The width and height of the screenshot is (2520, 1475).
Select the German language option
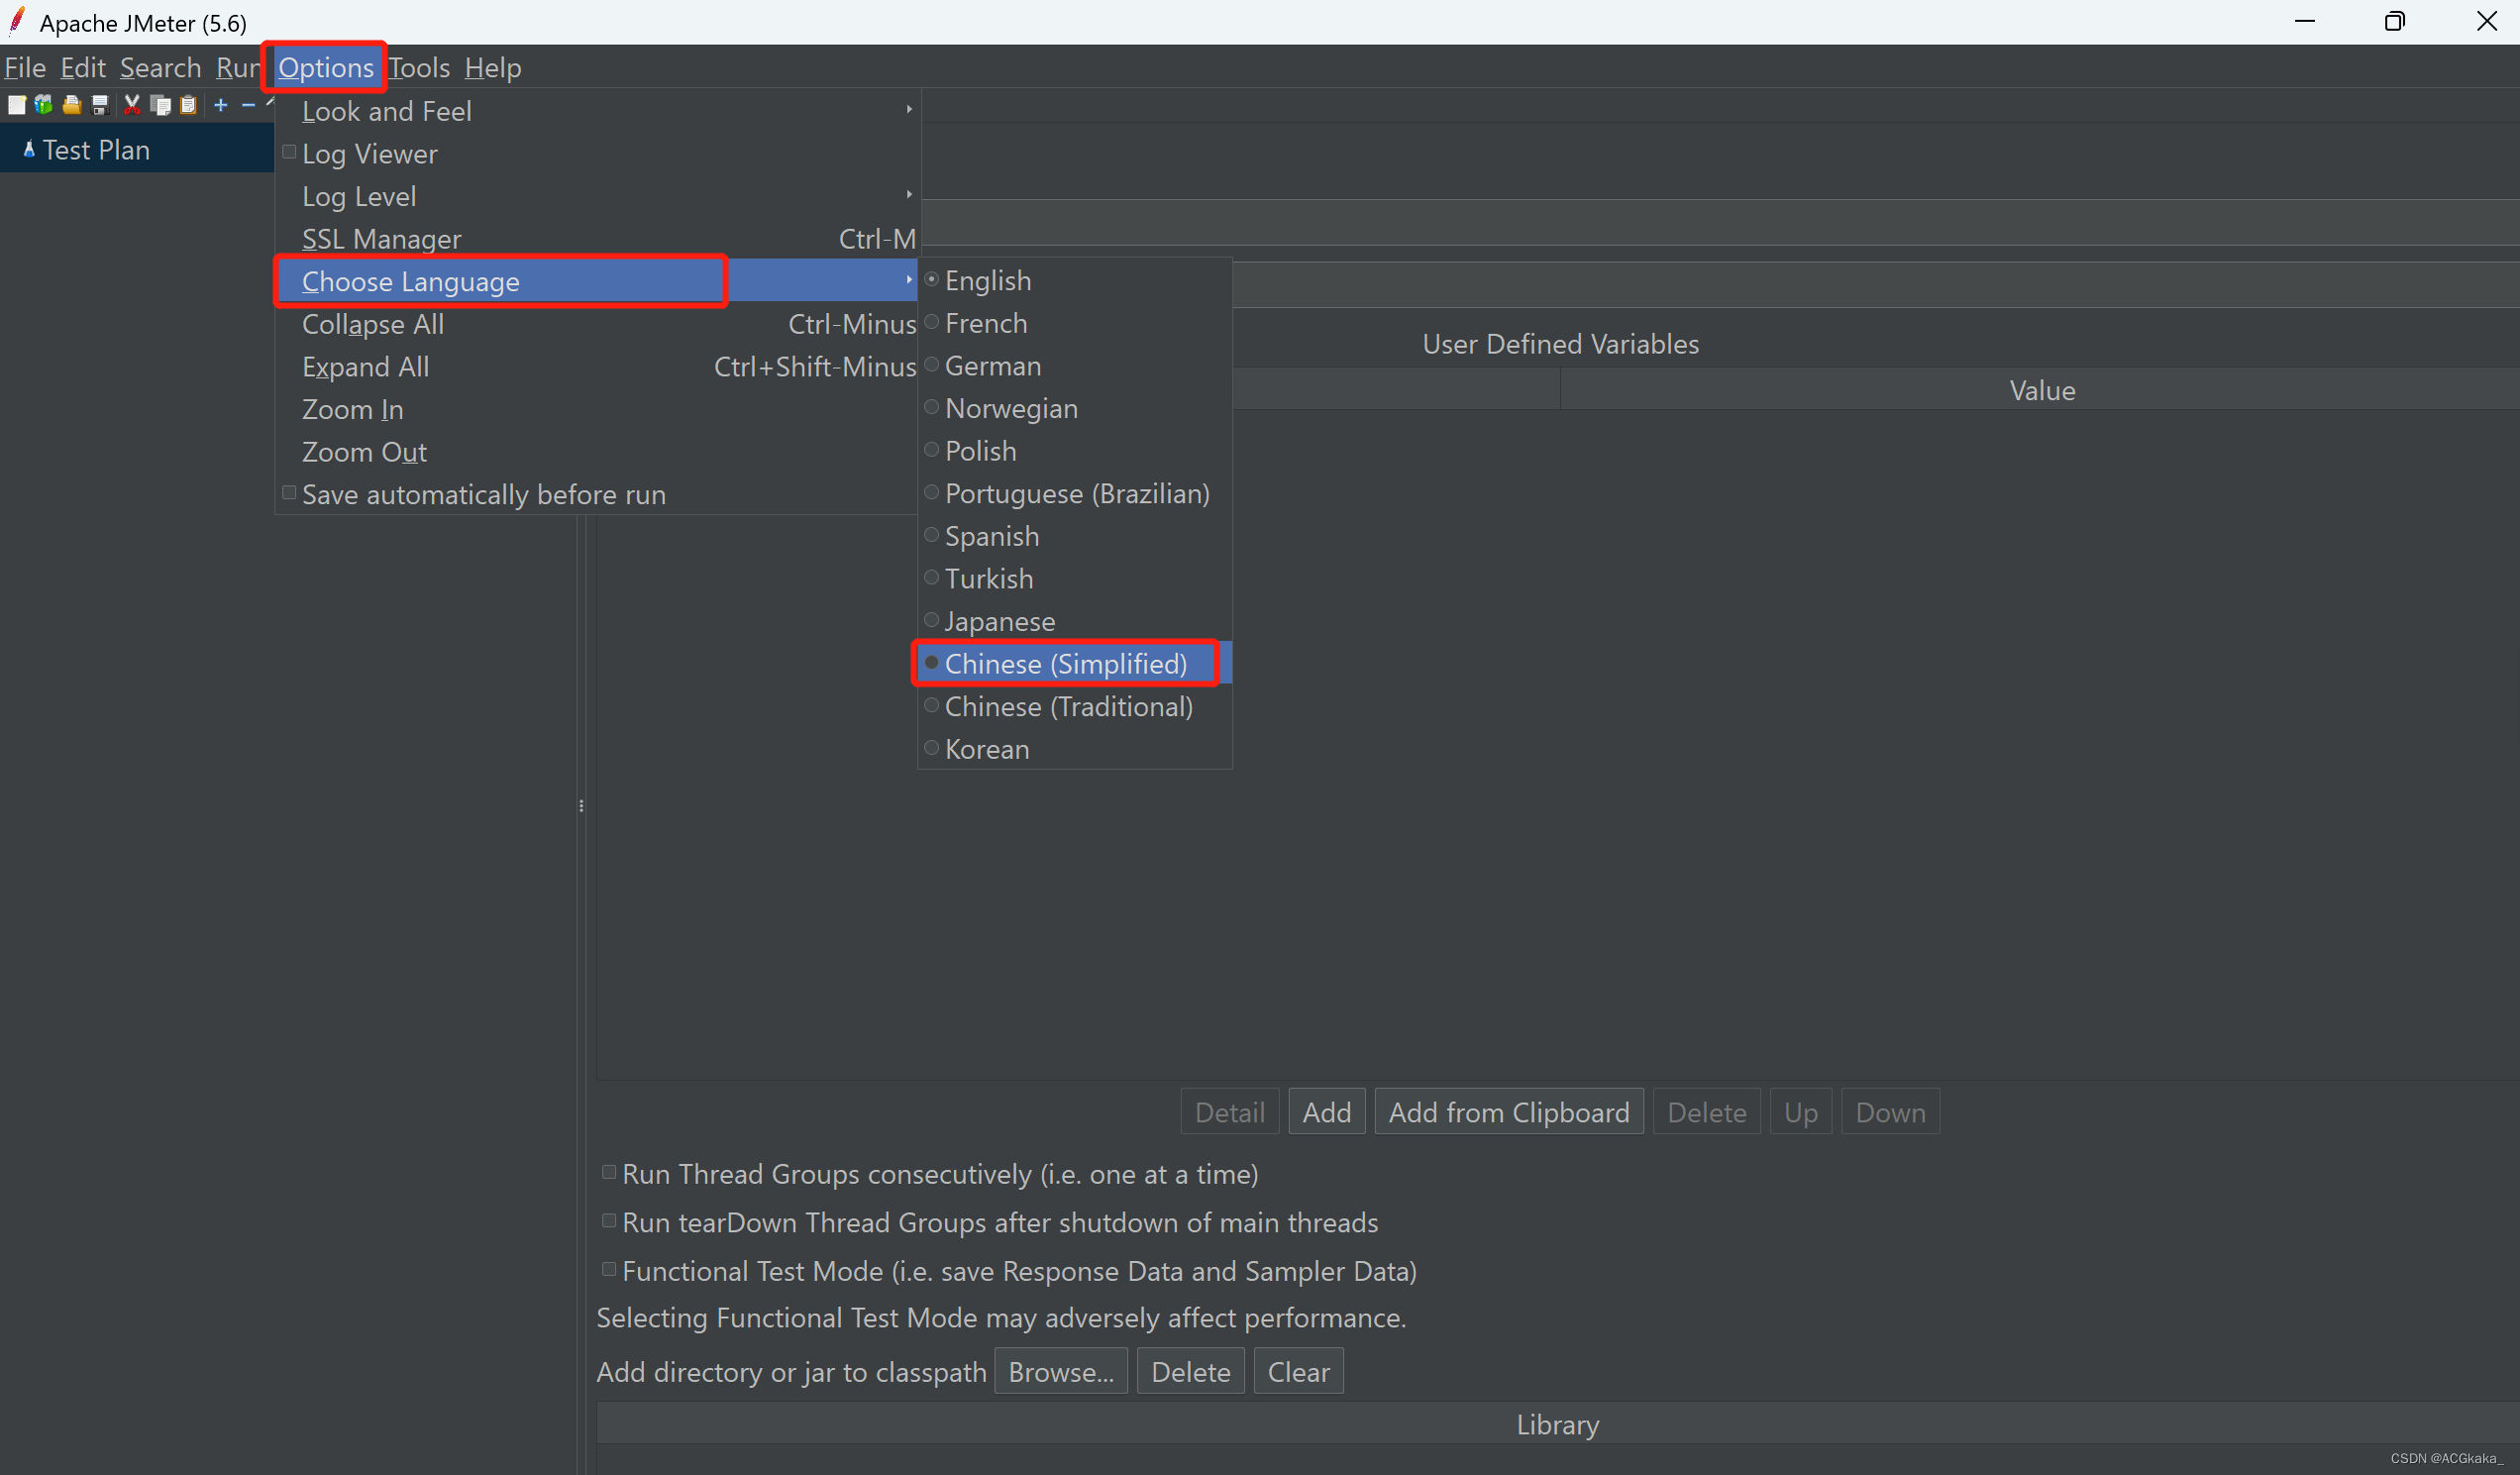(1075, 366)
